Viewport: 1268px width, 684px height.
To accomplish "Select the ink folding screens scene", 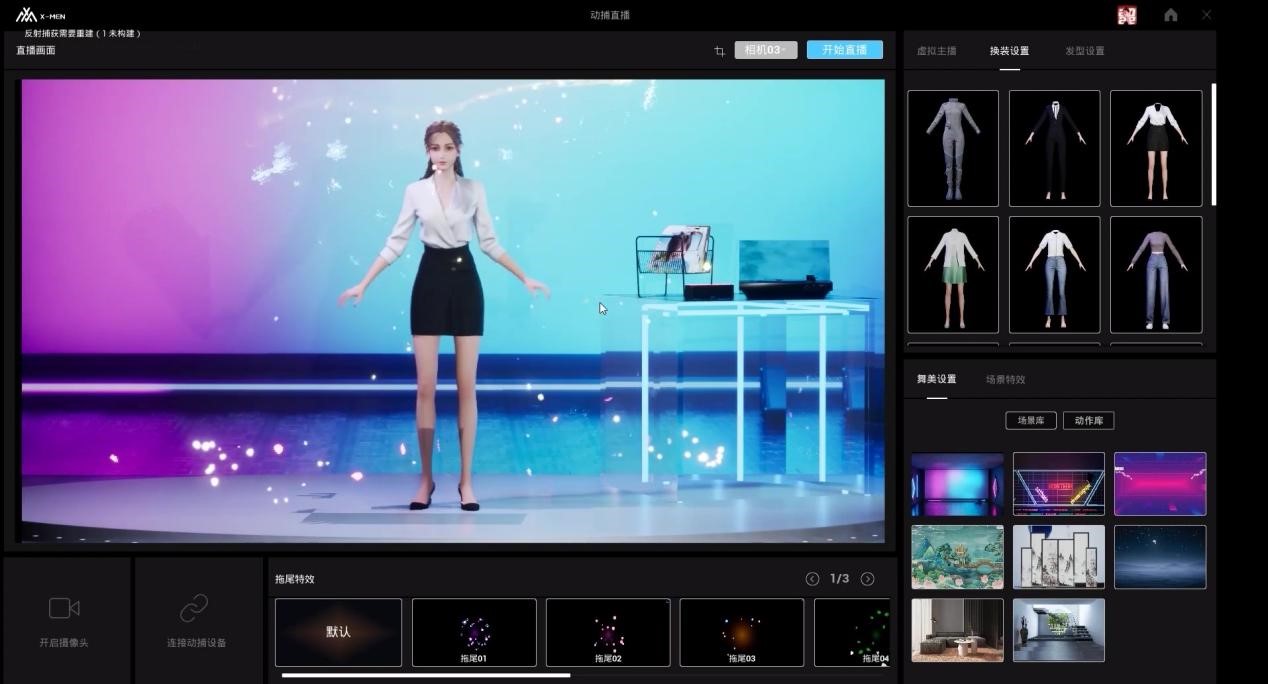I will point(1059,557).
